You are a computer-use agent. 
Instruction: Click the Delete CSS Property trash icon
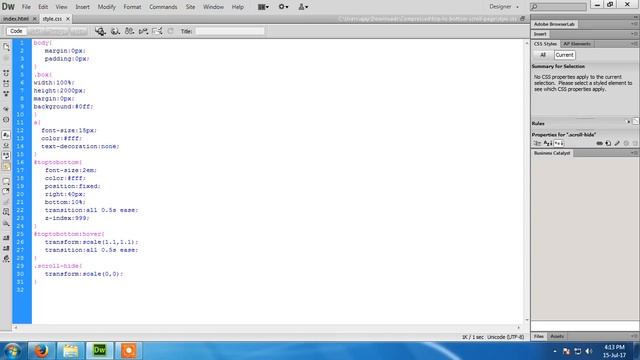coord(635,143)
